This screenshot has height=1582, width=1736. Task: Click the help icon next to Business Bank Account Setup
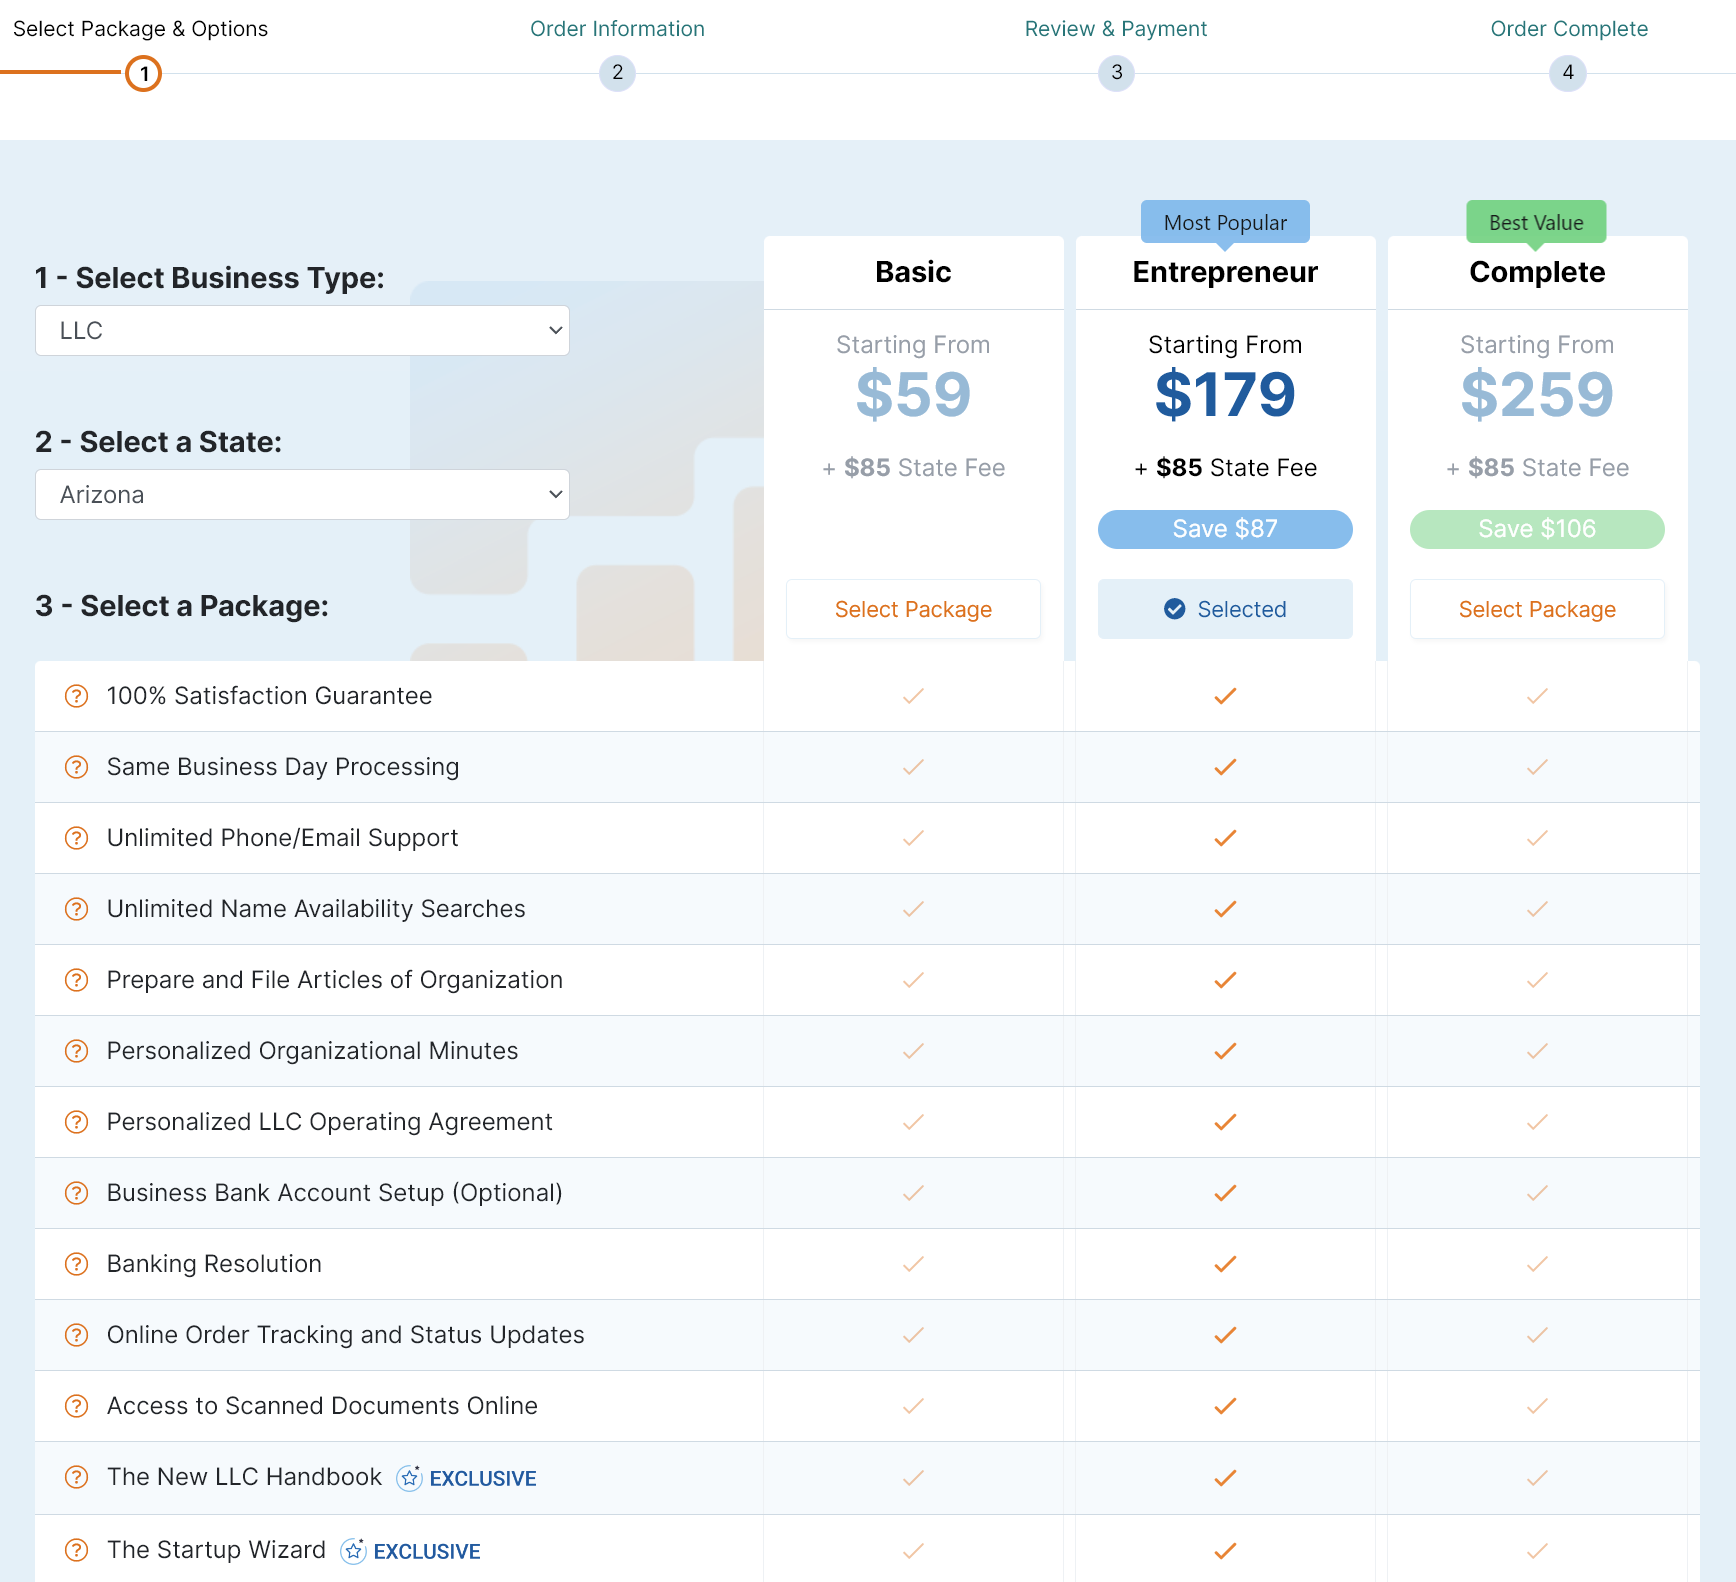pyautogui.click(x=76, y=1193)
